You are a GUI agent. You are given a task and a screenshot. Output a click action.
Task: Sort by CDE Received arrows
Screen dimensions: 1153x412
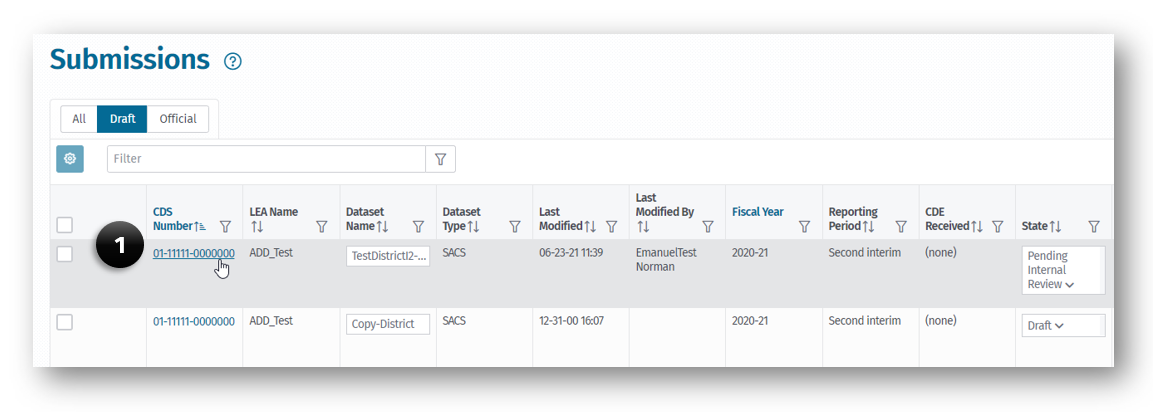(977, 227)
